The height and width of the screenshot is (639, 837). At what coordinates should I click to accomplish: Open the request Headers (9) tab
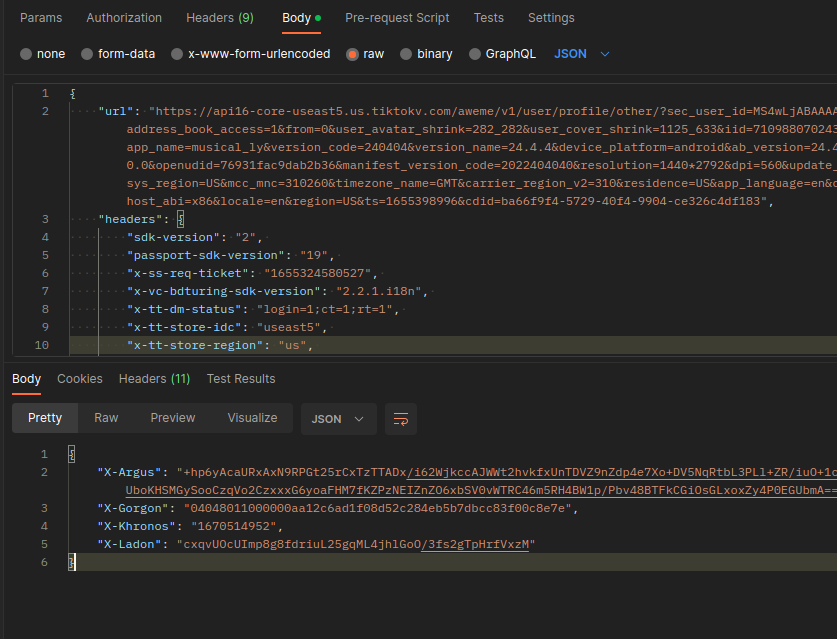click(x=220, y=18)
